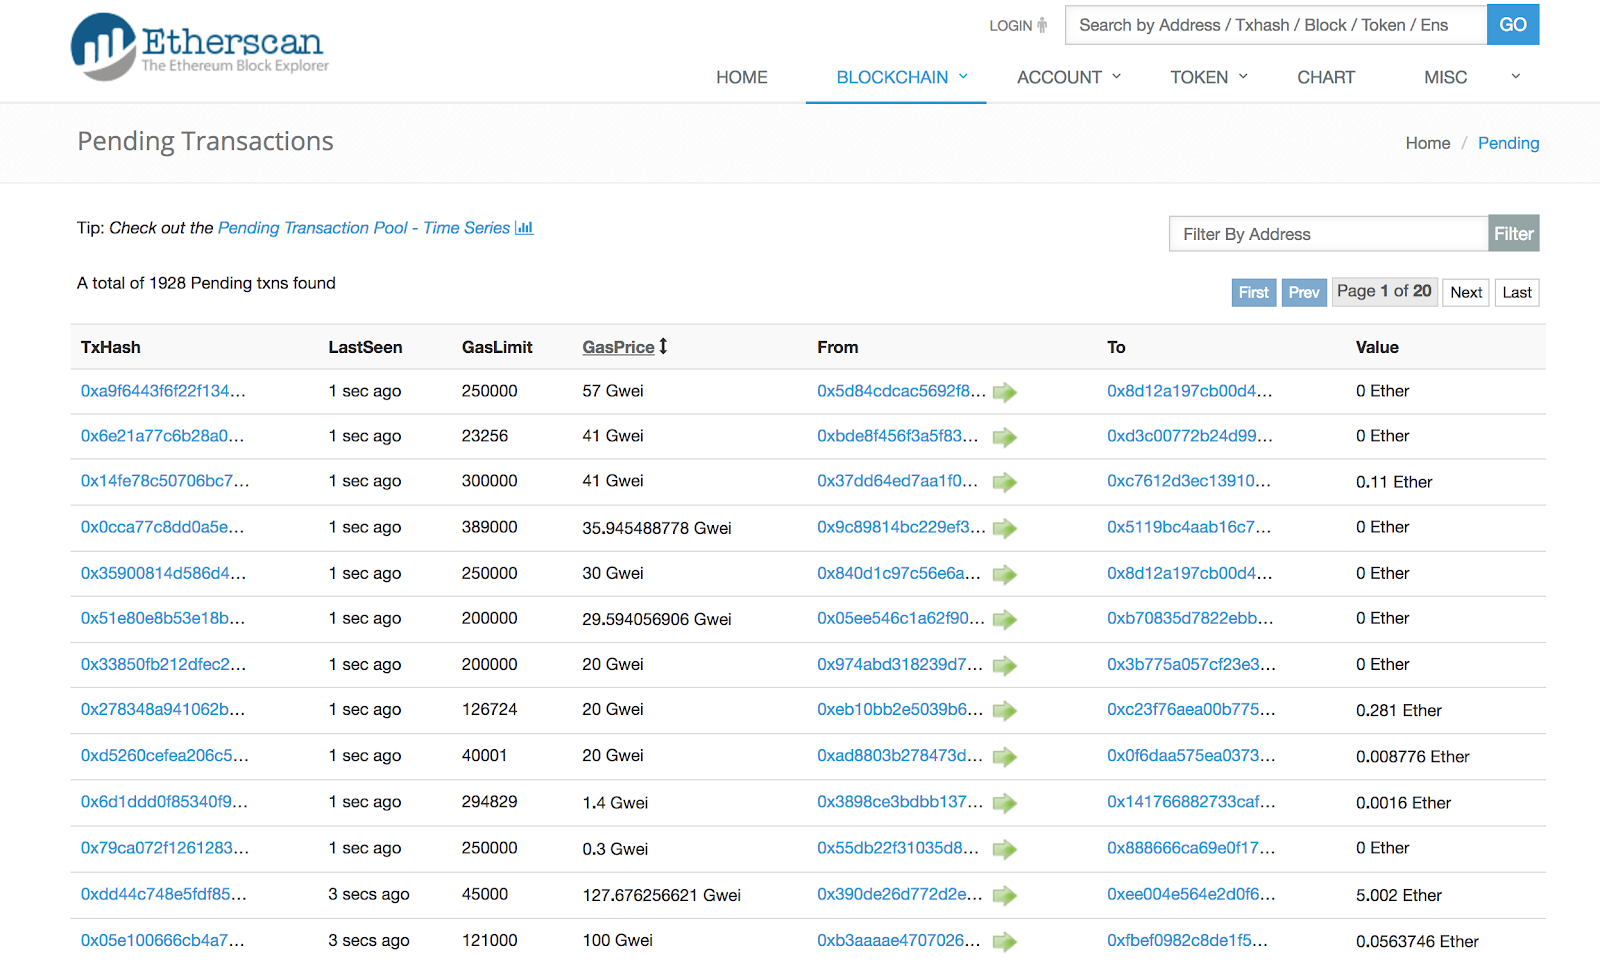
Task: Click green arrow beside 0xb3aaaae4707026
Action: pyautogui.click(x=1005, y=941)
